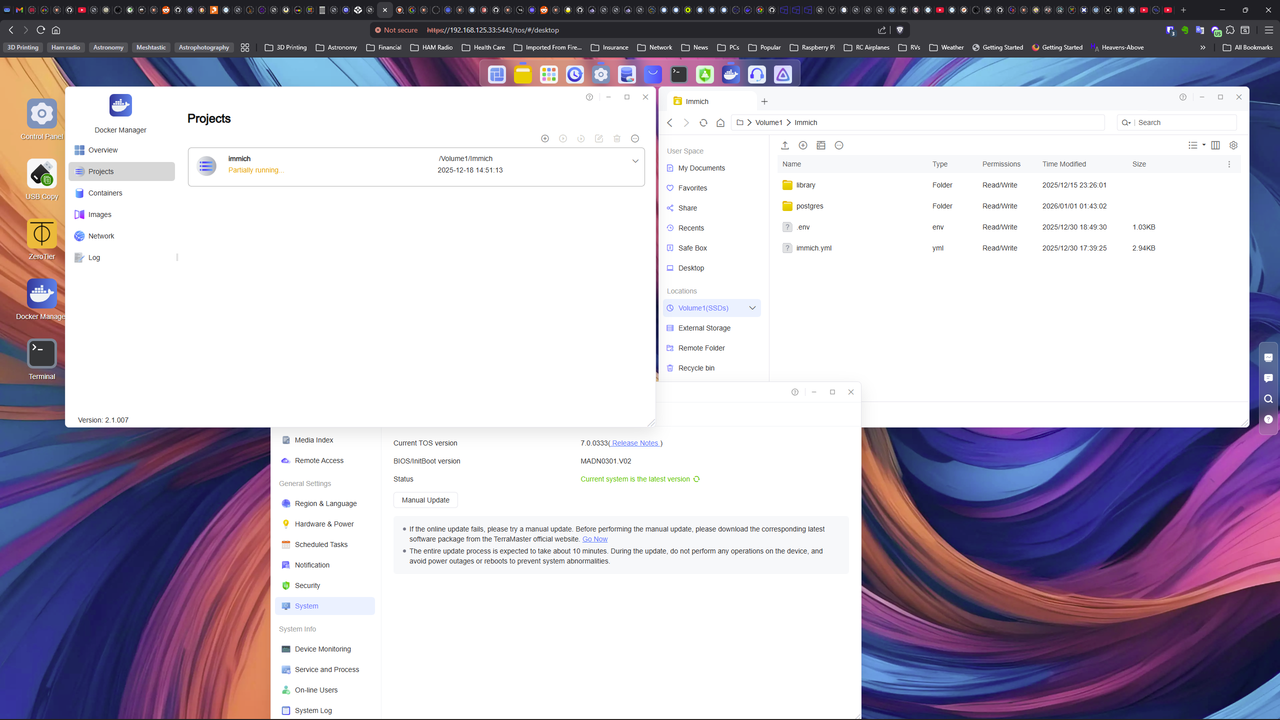Open My Documents in file manager sidebar

pyautogui.click(x=712, y=168)
